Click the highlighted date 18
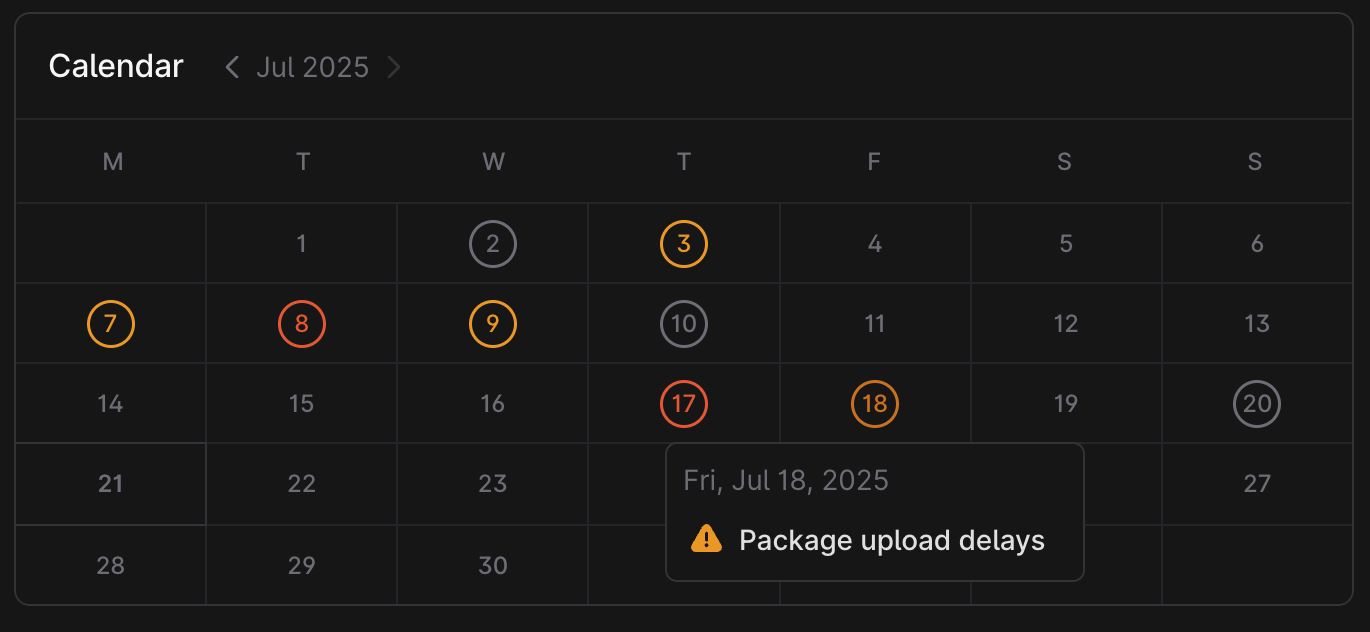This screenshot has height=632, width=1370. 875,404
